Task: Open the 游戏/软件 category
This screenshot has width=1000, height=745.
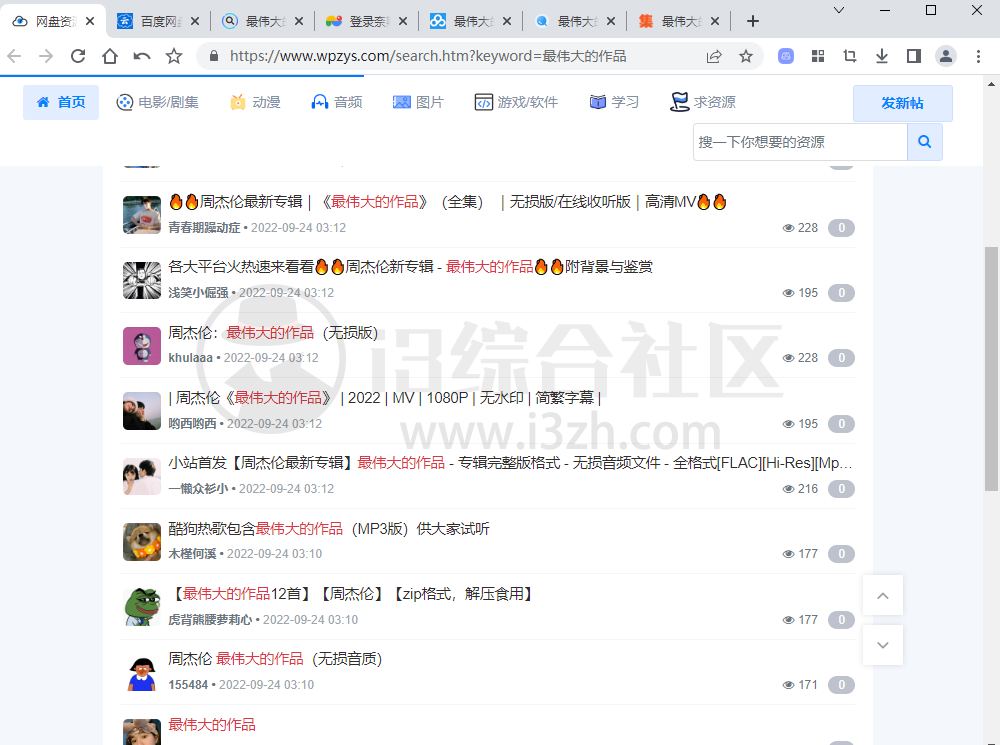Action: (516, 102)
